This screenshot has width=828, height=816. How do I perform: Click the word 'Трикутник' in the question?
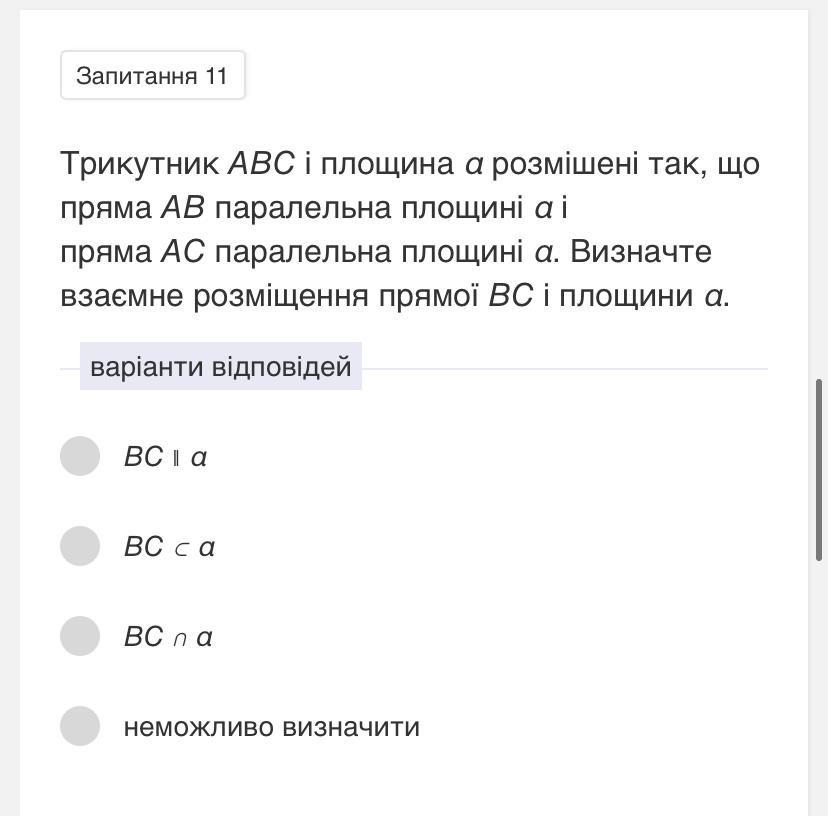140,163
